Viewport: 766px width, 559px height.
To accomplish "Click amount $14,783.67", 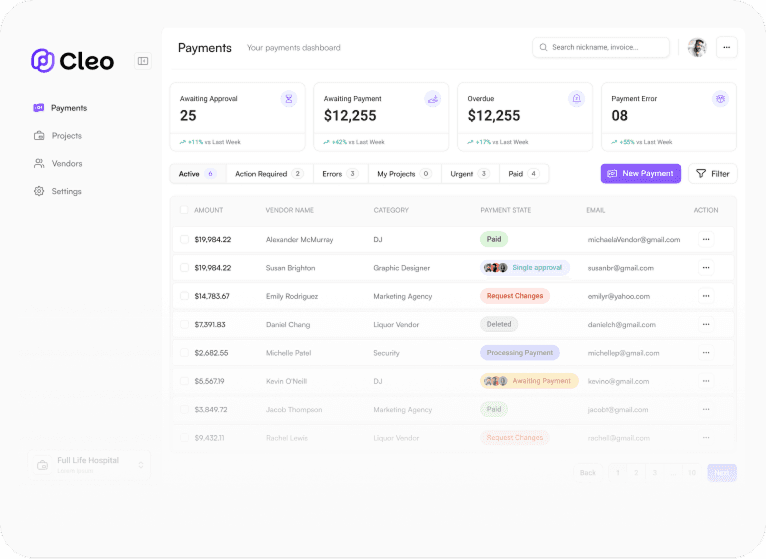I will [212, 296].
